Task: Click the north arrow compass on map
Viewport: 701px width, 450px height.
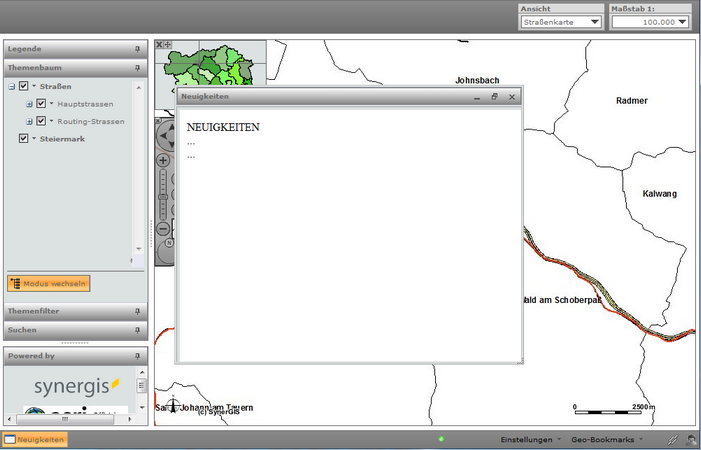Action: coord(173,405)
